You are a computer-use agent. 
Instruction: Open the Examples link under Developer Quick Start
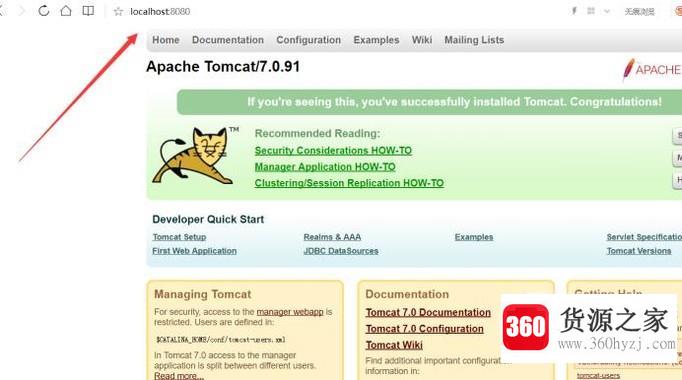(474, 237)
